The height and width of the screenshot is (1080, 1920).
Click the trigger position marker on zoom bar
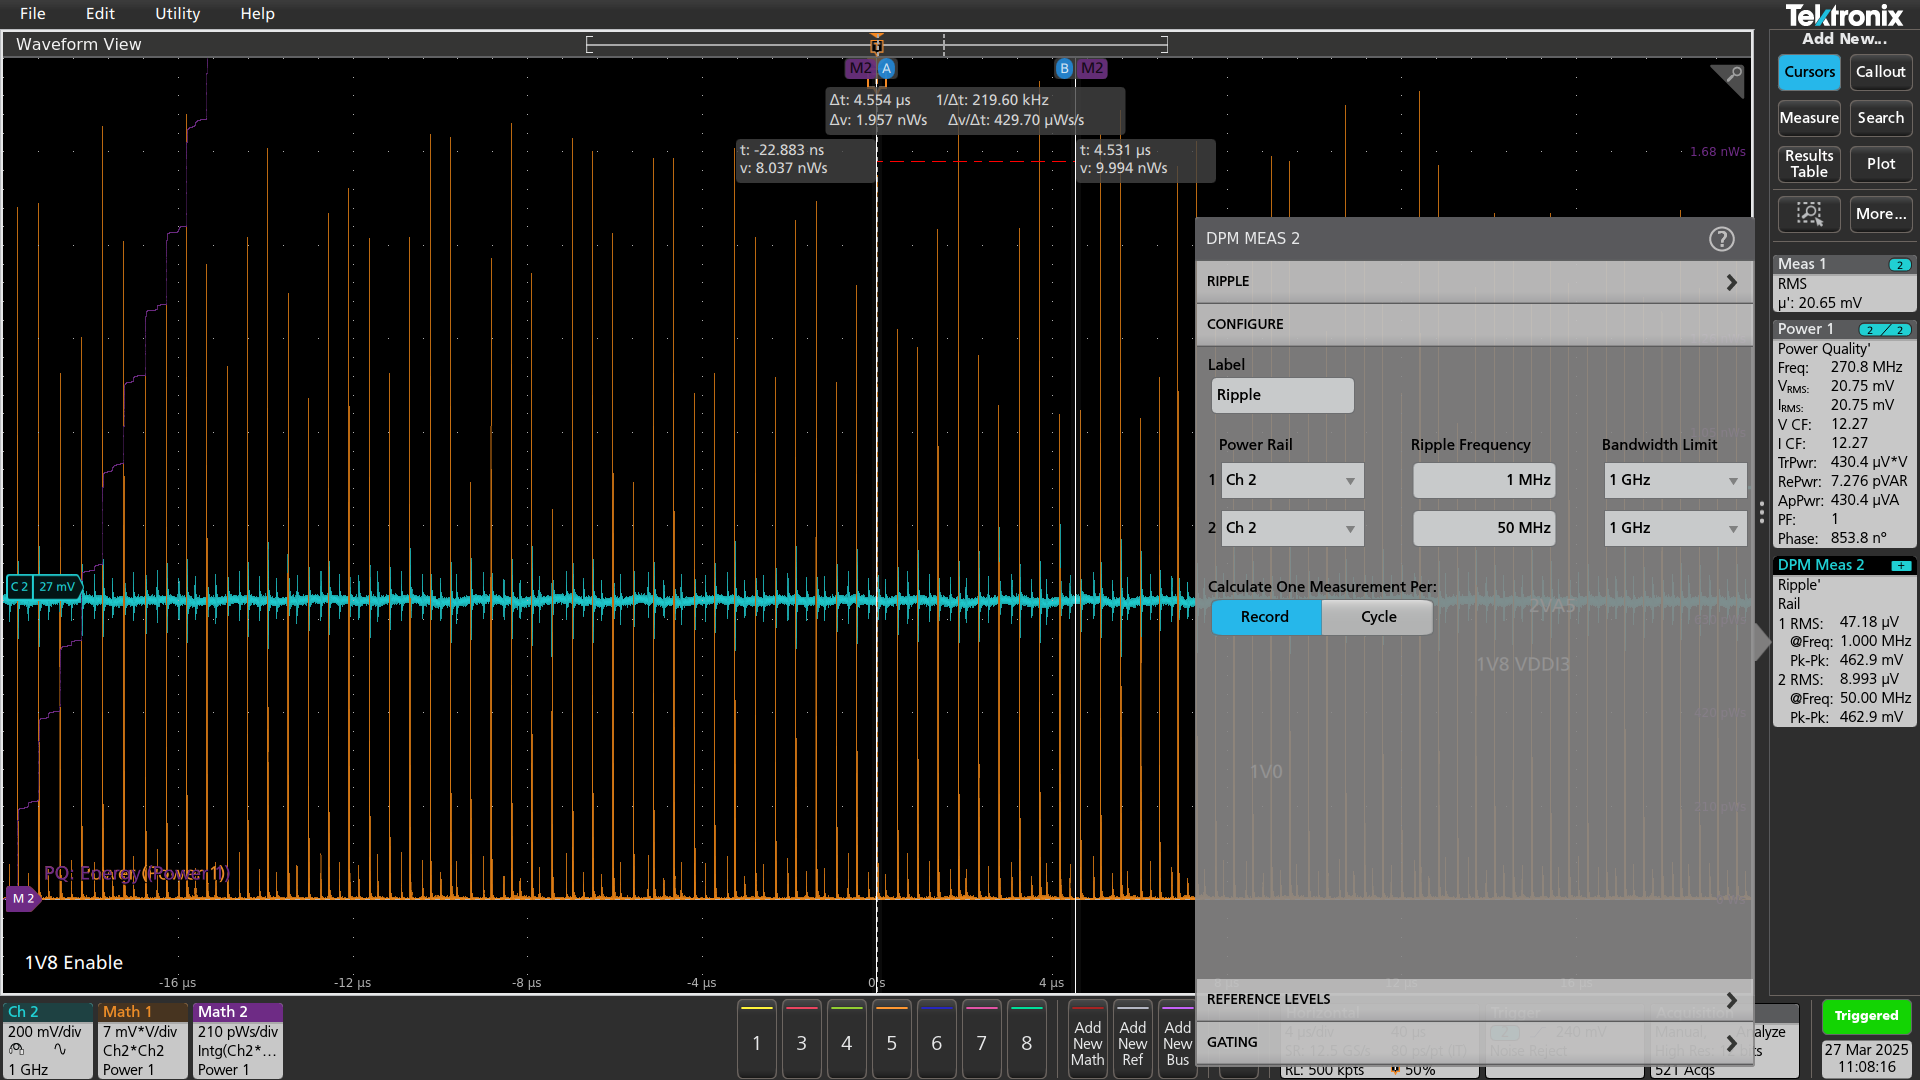pyautogui.click(x=876, y=45)
